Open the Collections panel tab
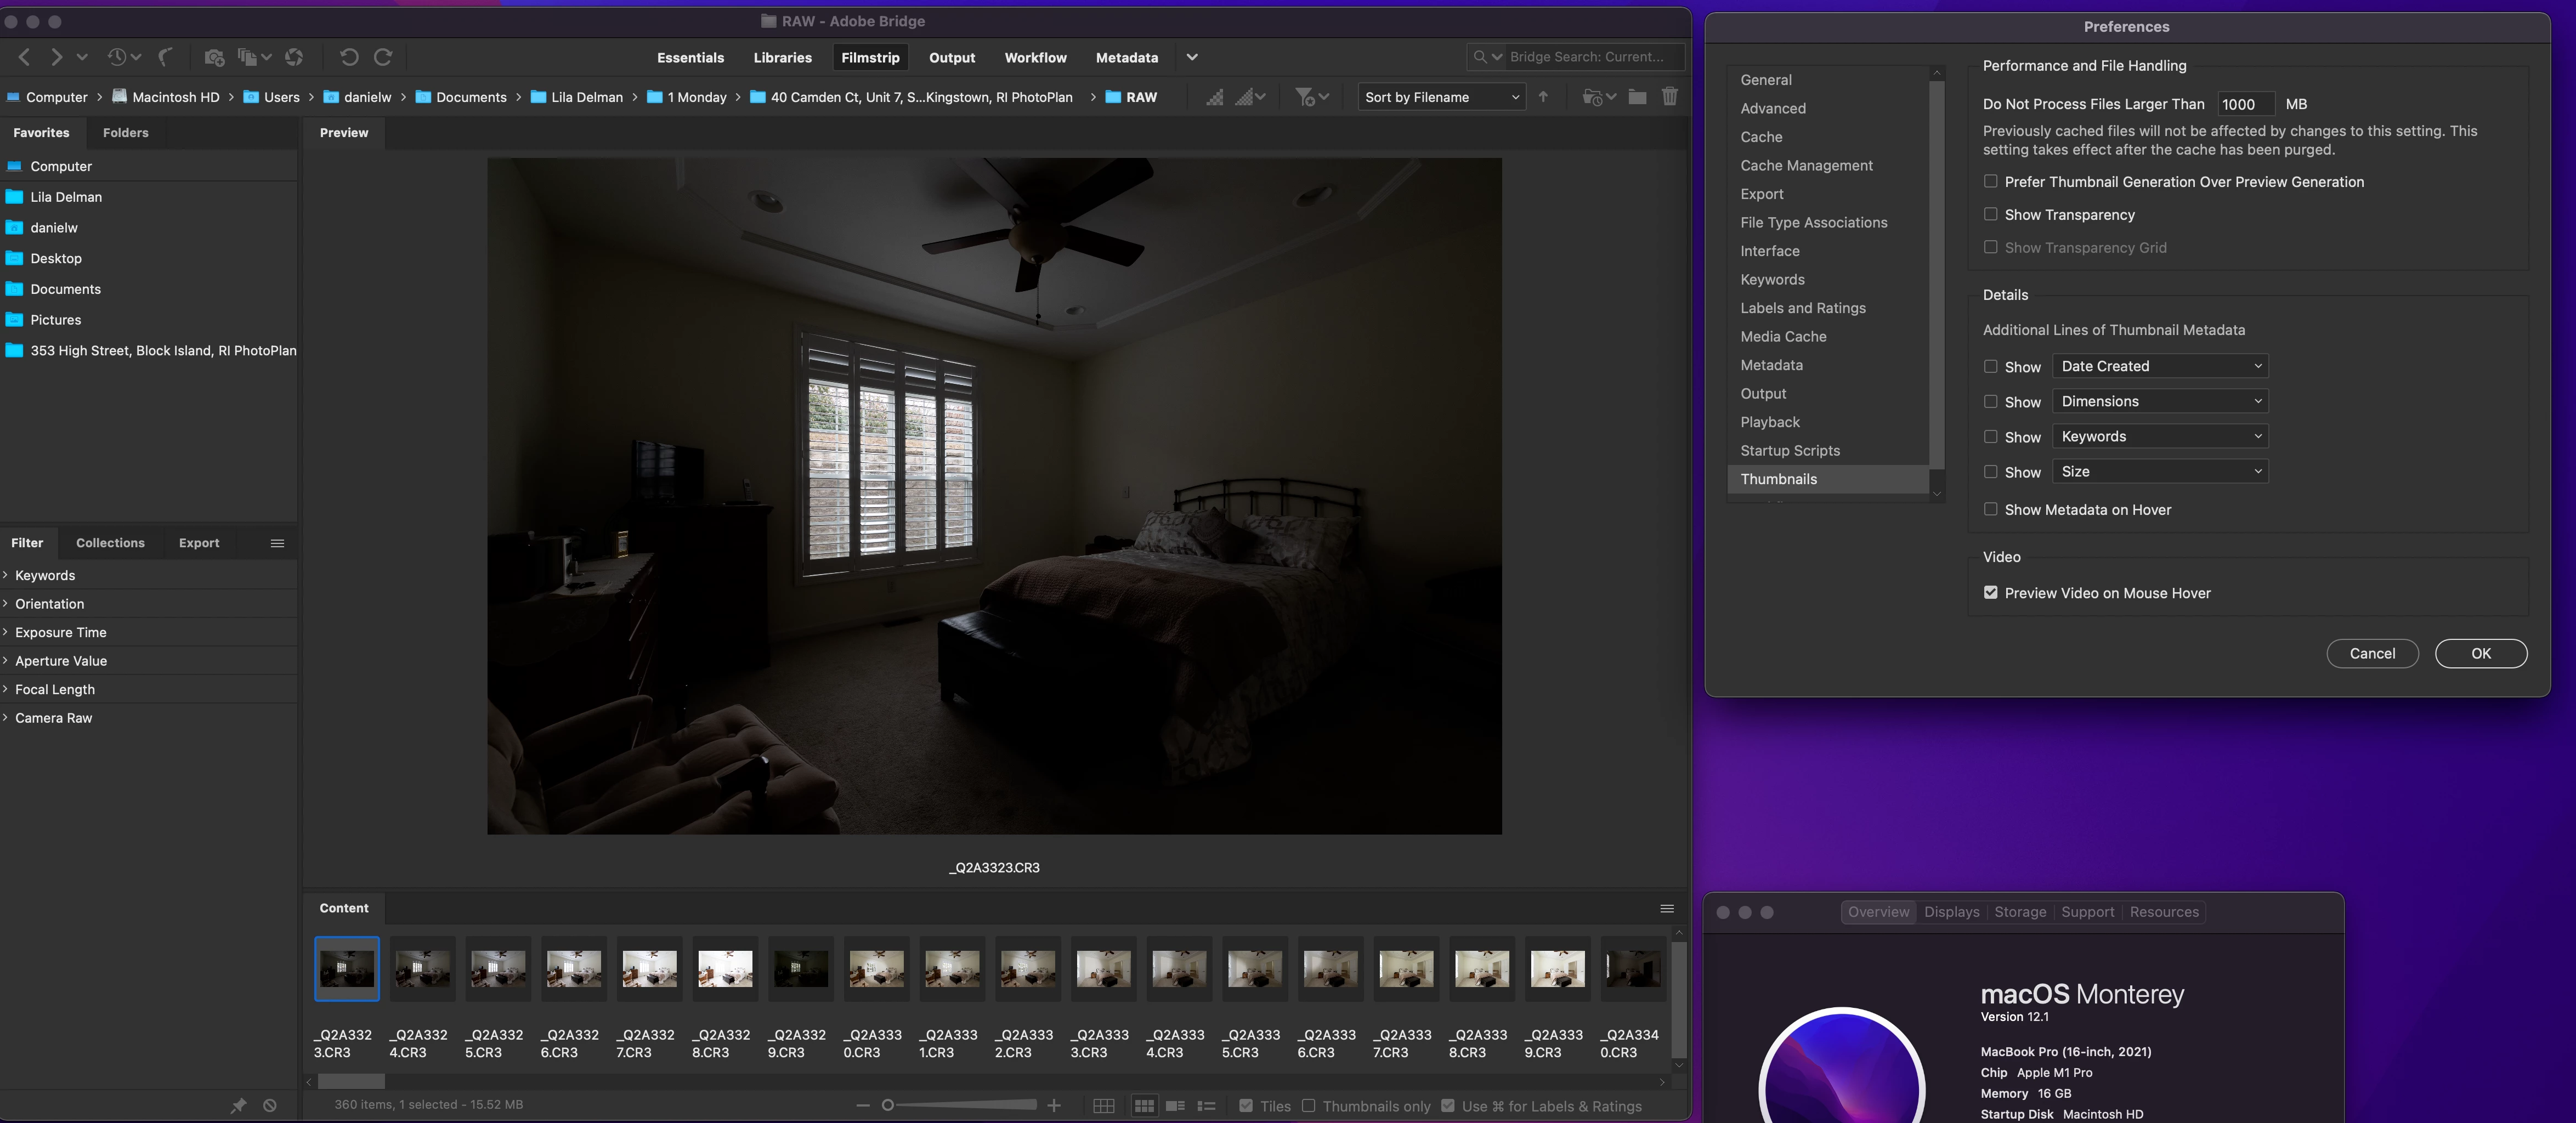The height and width of the screenshot is (1123, 2576). (110, 543)
